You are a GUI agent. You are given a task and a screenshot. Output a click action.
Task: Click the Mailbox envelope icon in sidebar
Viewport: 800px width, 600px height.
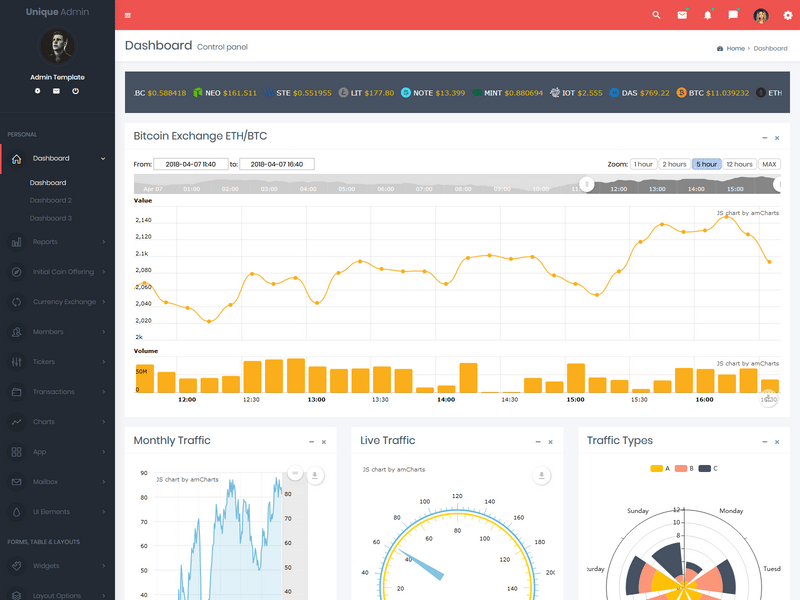tap(16, 482)
